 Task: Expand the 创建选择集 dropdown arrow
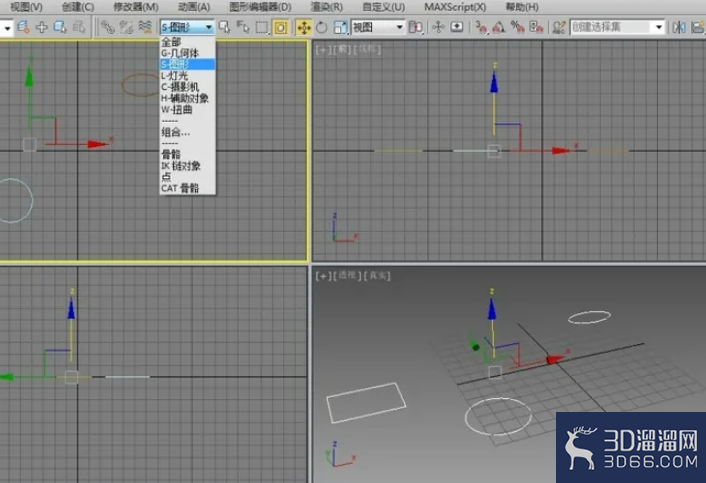point(659,27)
